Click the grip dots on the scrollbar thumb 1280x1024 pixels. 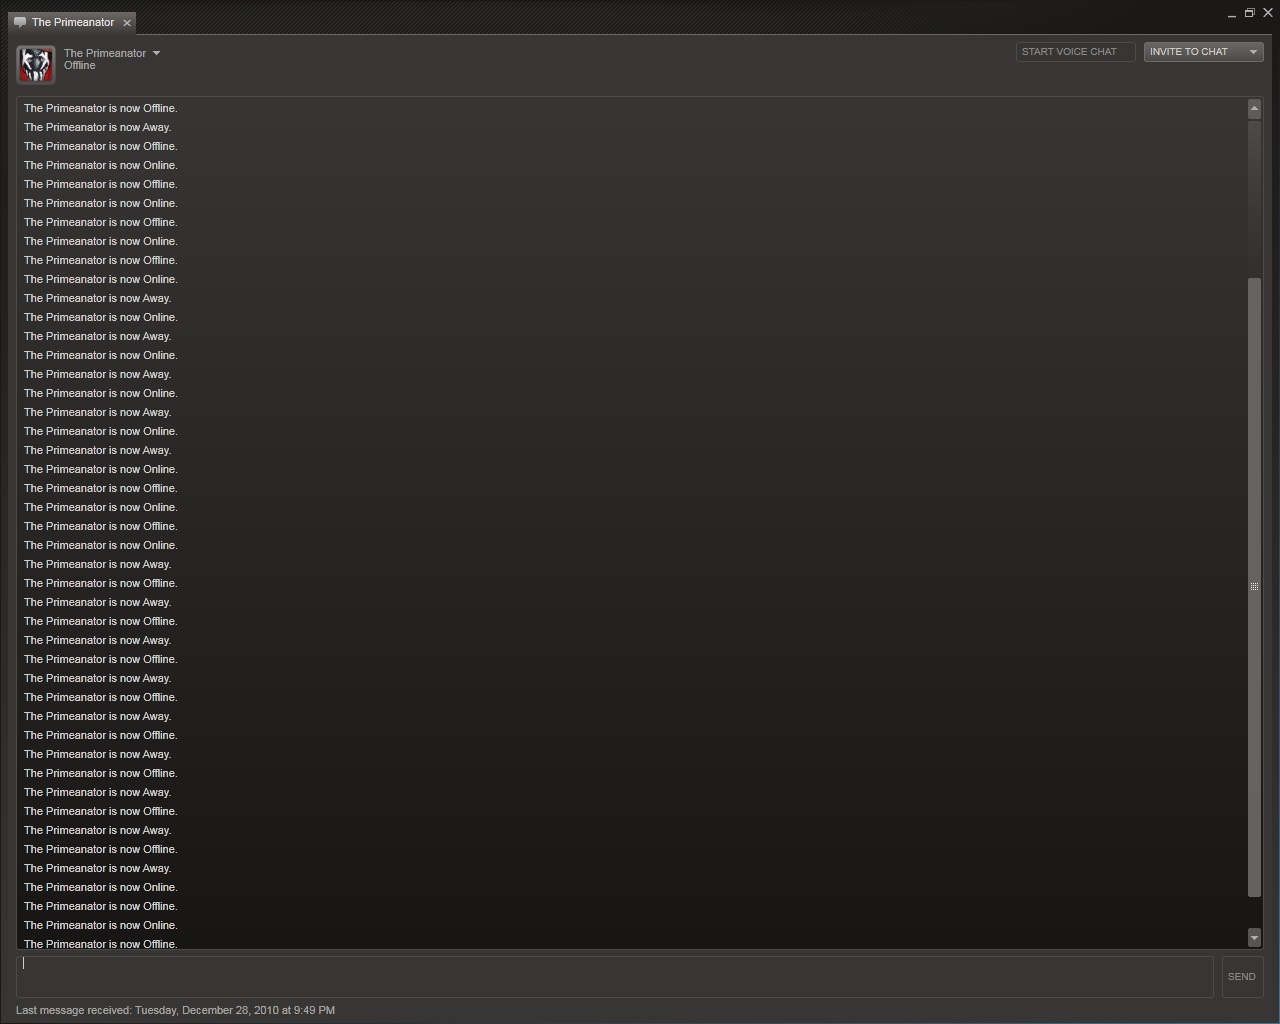click(1253, 587)
